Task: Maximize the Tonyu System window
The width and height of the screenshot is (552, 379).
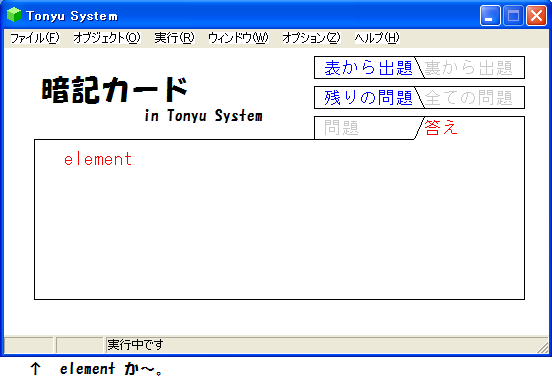Action: tap(513, 16)
